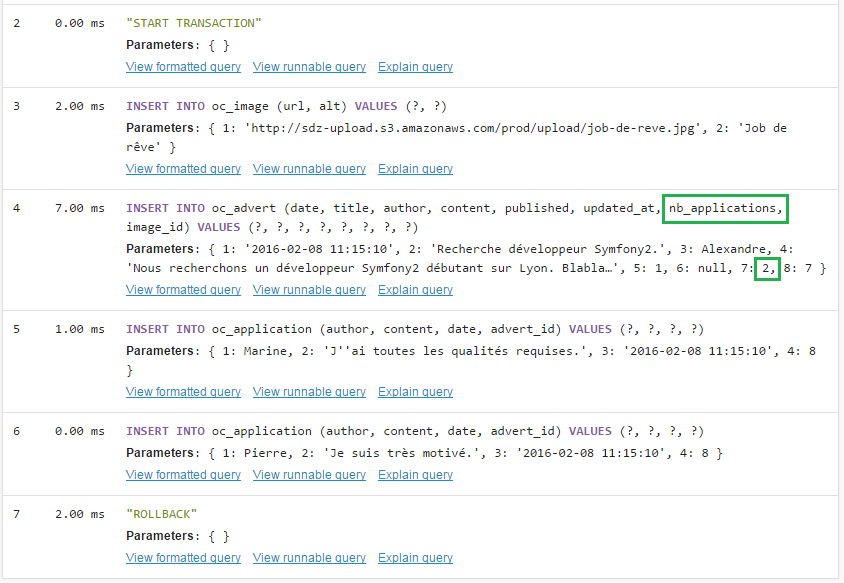
Task: Explain query for ROLLBACK
Action: click(415, 558)
